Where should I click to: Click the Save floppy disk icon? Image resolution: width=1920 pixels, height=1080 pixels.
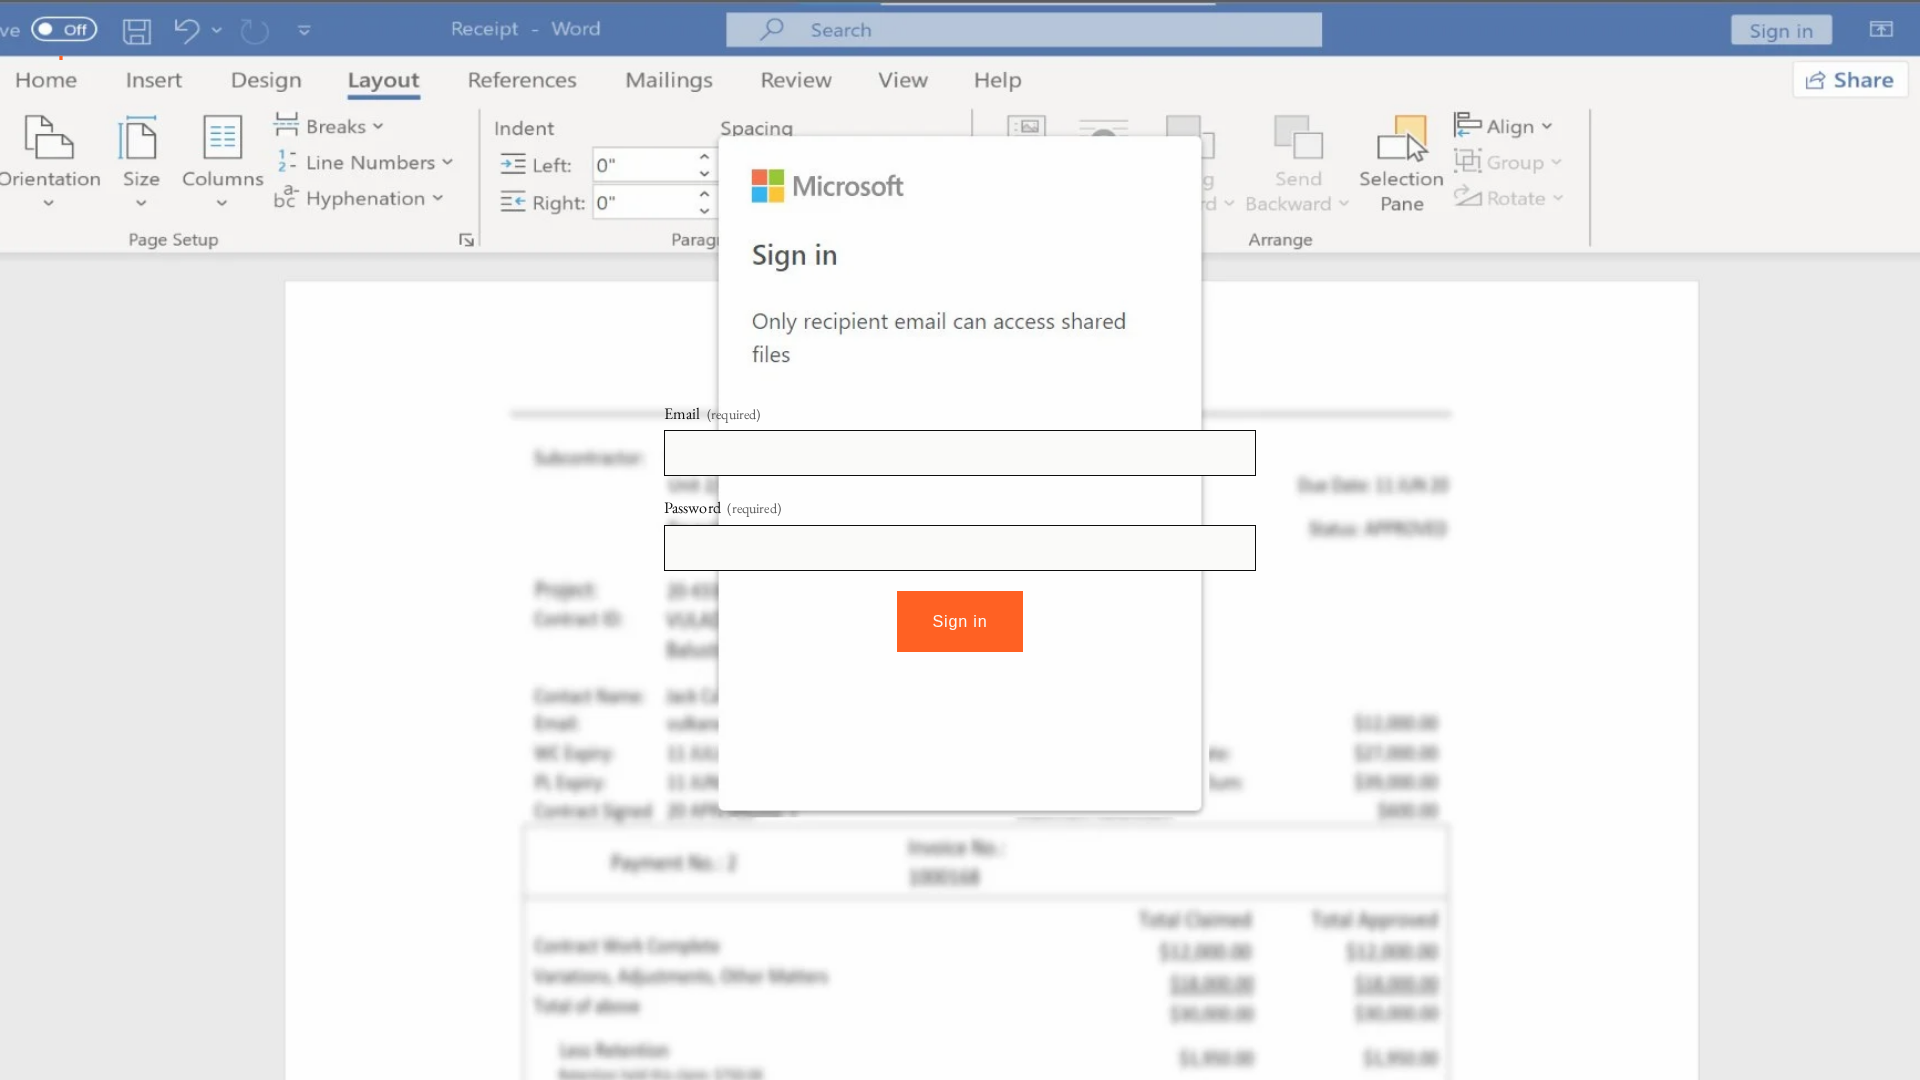(137, 30)
